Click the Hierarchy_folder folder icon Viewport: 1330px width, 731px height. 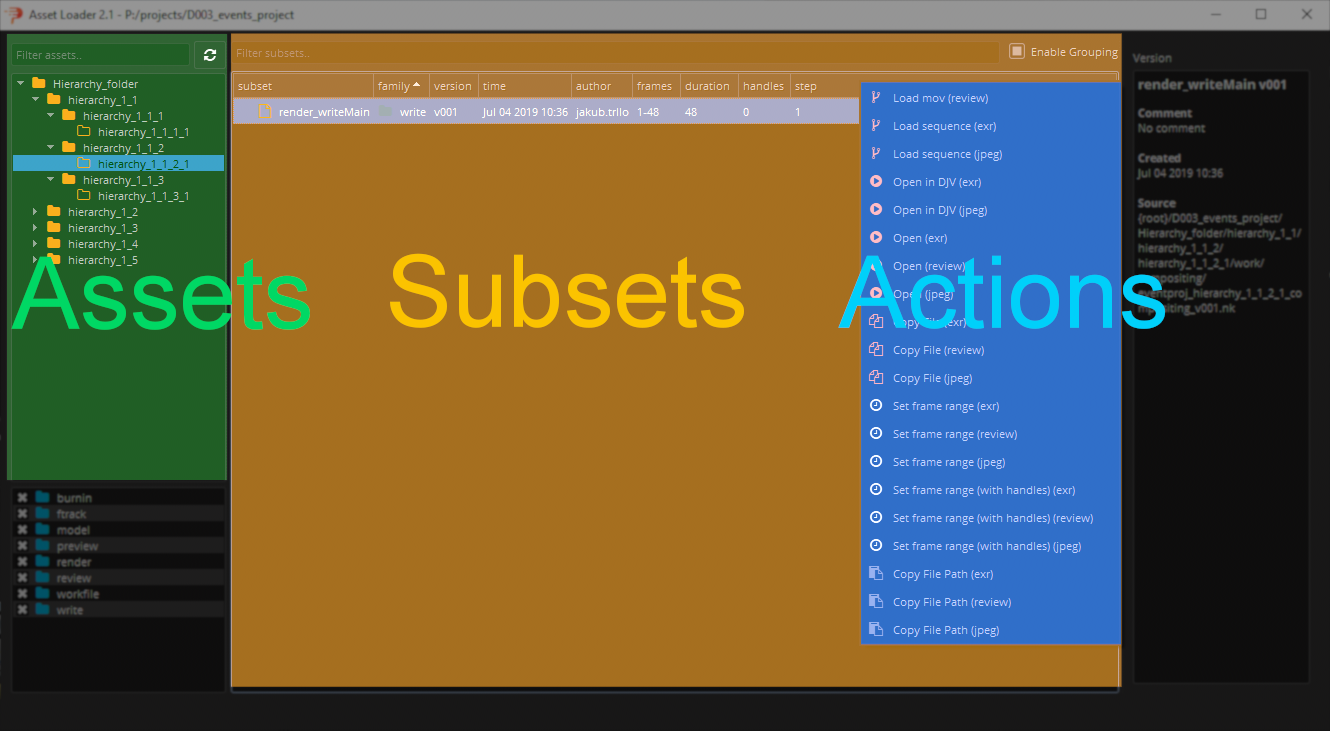(x=39, y=84)
